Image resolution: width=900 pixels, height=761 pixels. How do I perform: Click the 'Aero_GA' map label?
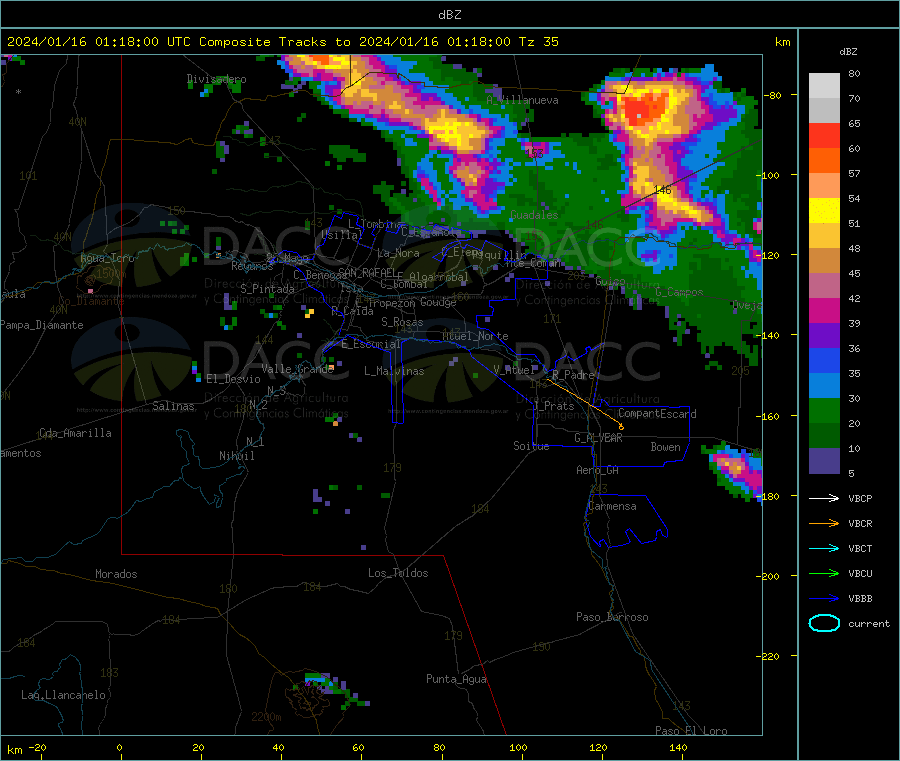(x=597, y=470)
